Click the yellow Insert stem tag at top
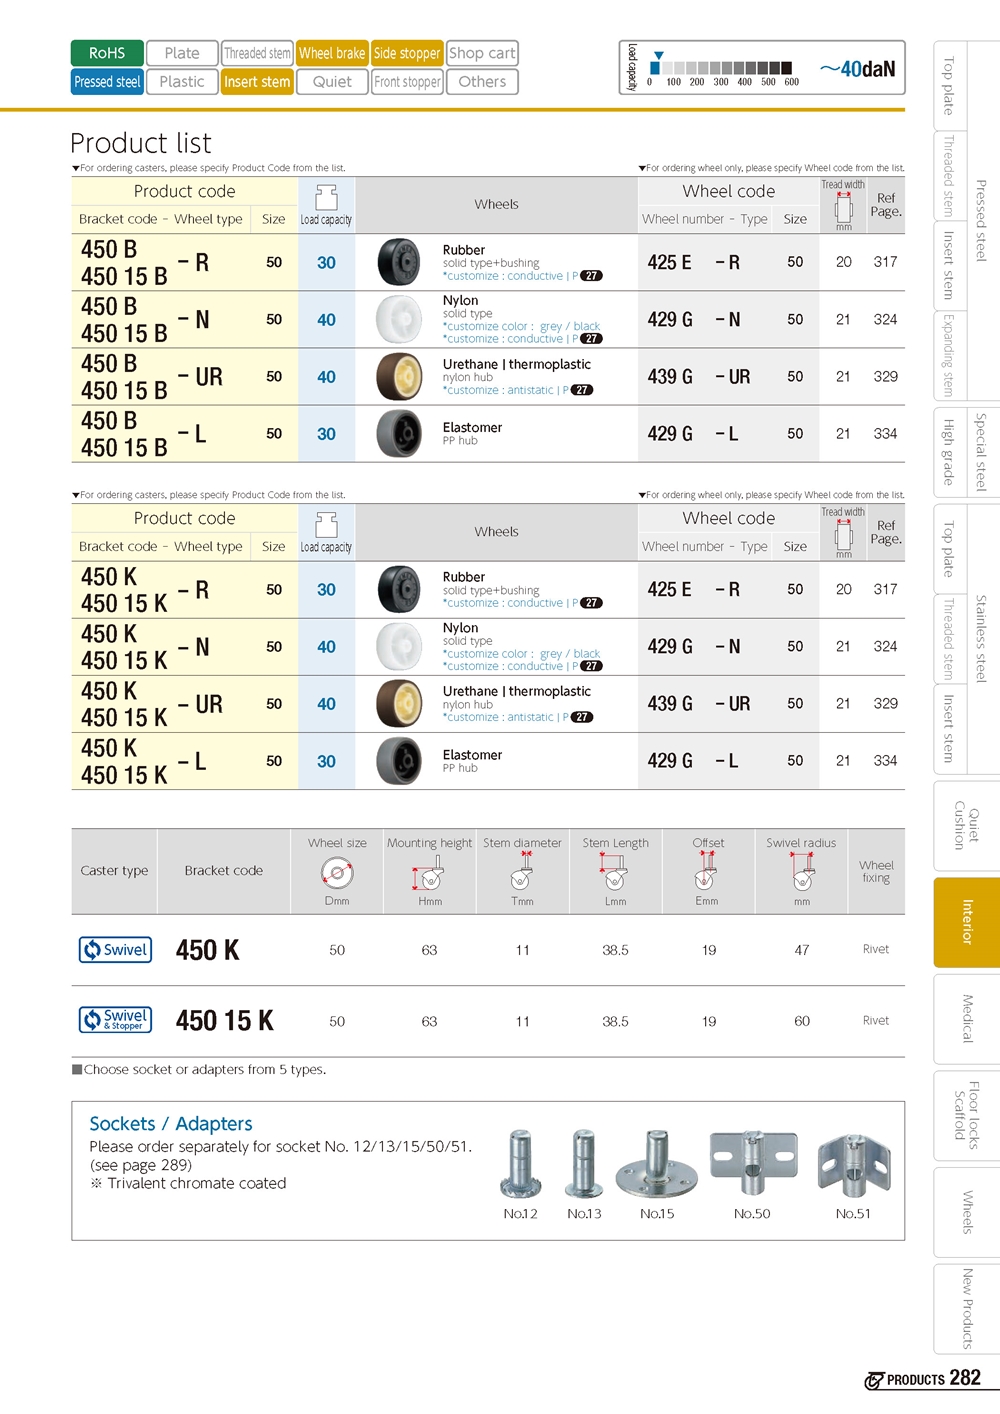 257,82
